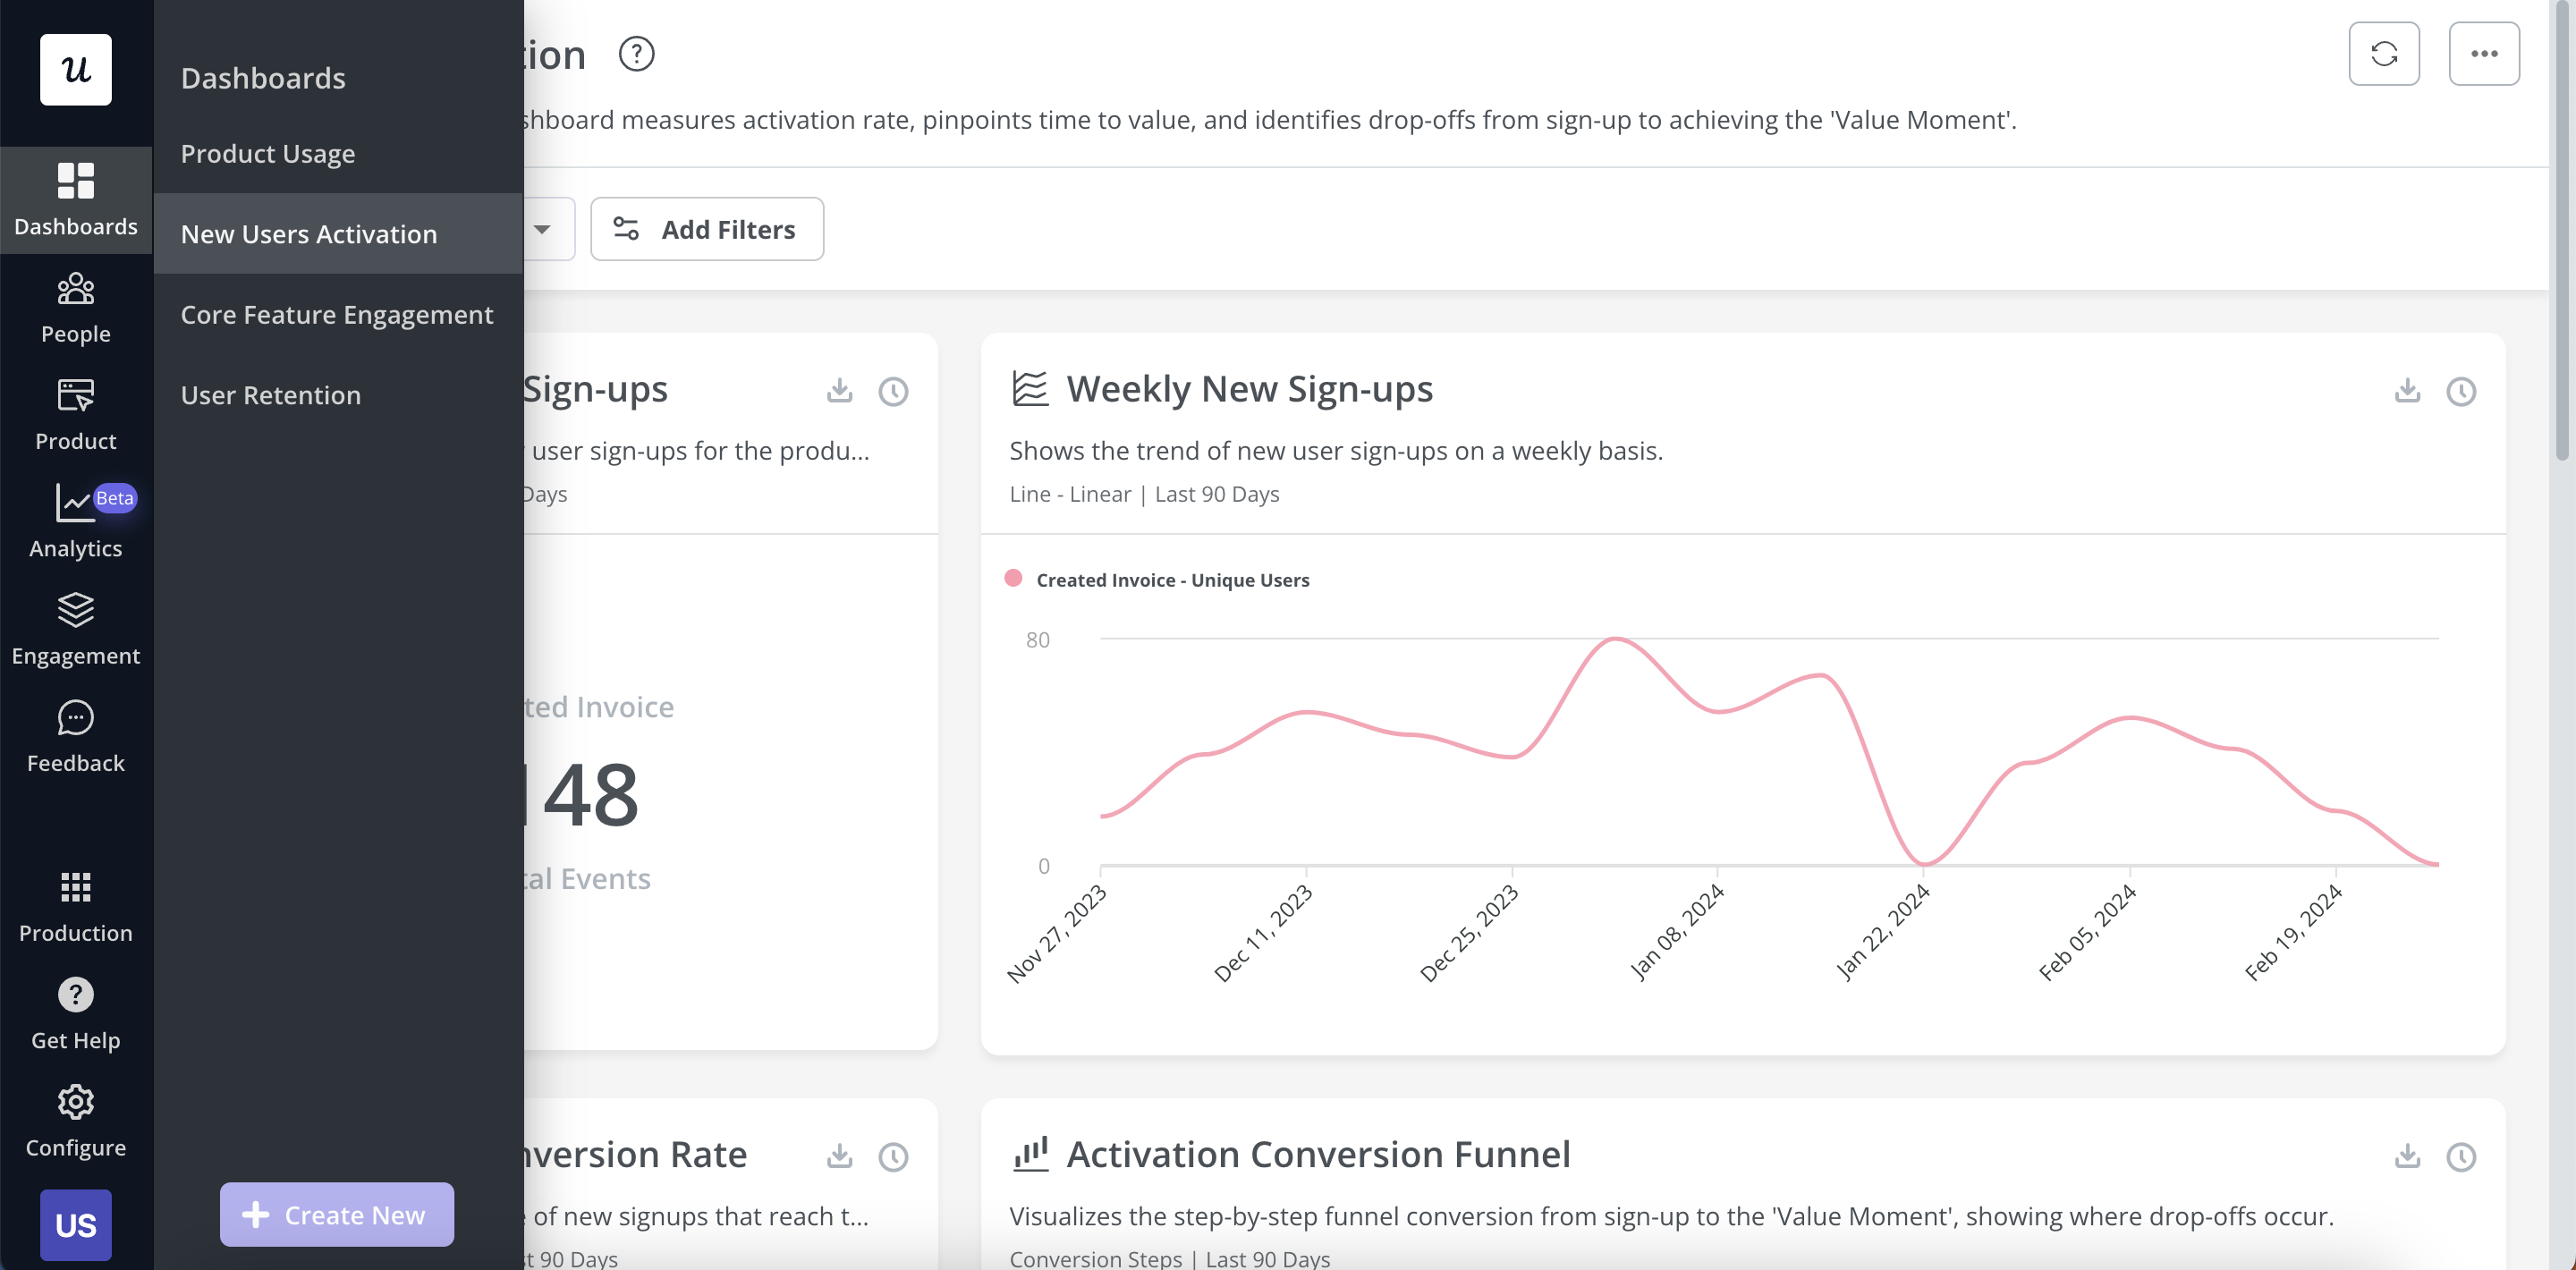
Task: Expand the Add Filters control
Action: pyautogui.click(x=707, y=229)
